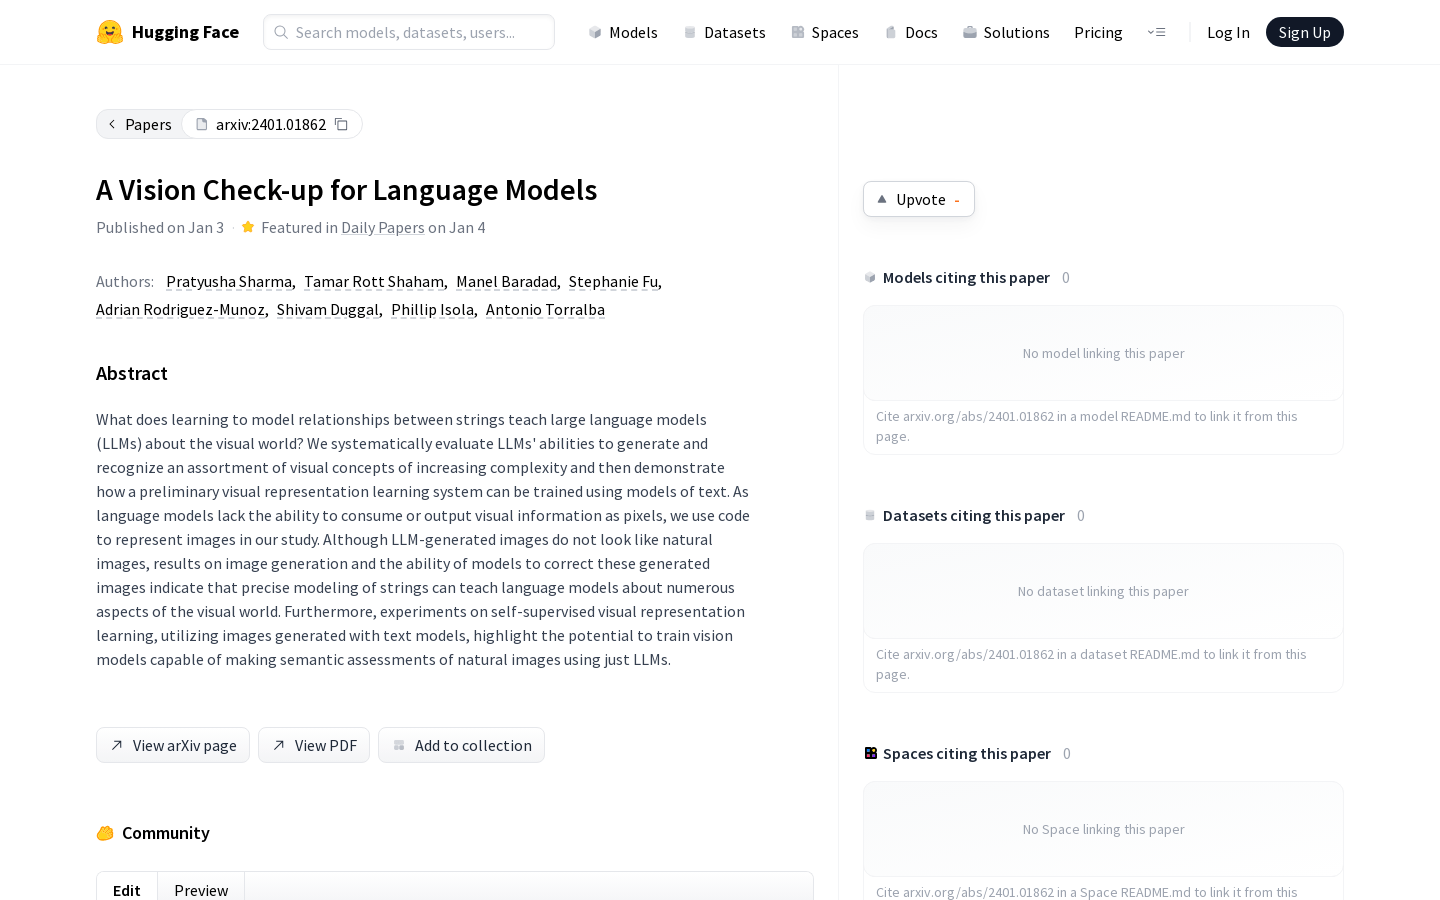Go to the Pricing page
This screenshot has height=900, width=1440.
click(x=1098, y=32)
